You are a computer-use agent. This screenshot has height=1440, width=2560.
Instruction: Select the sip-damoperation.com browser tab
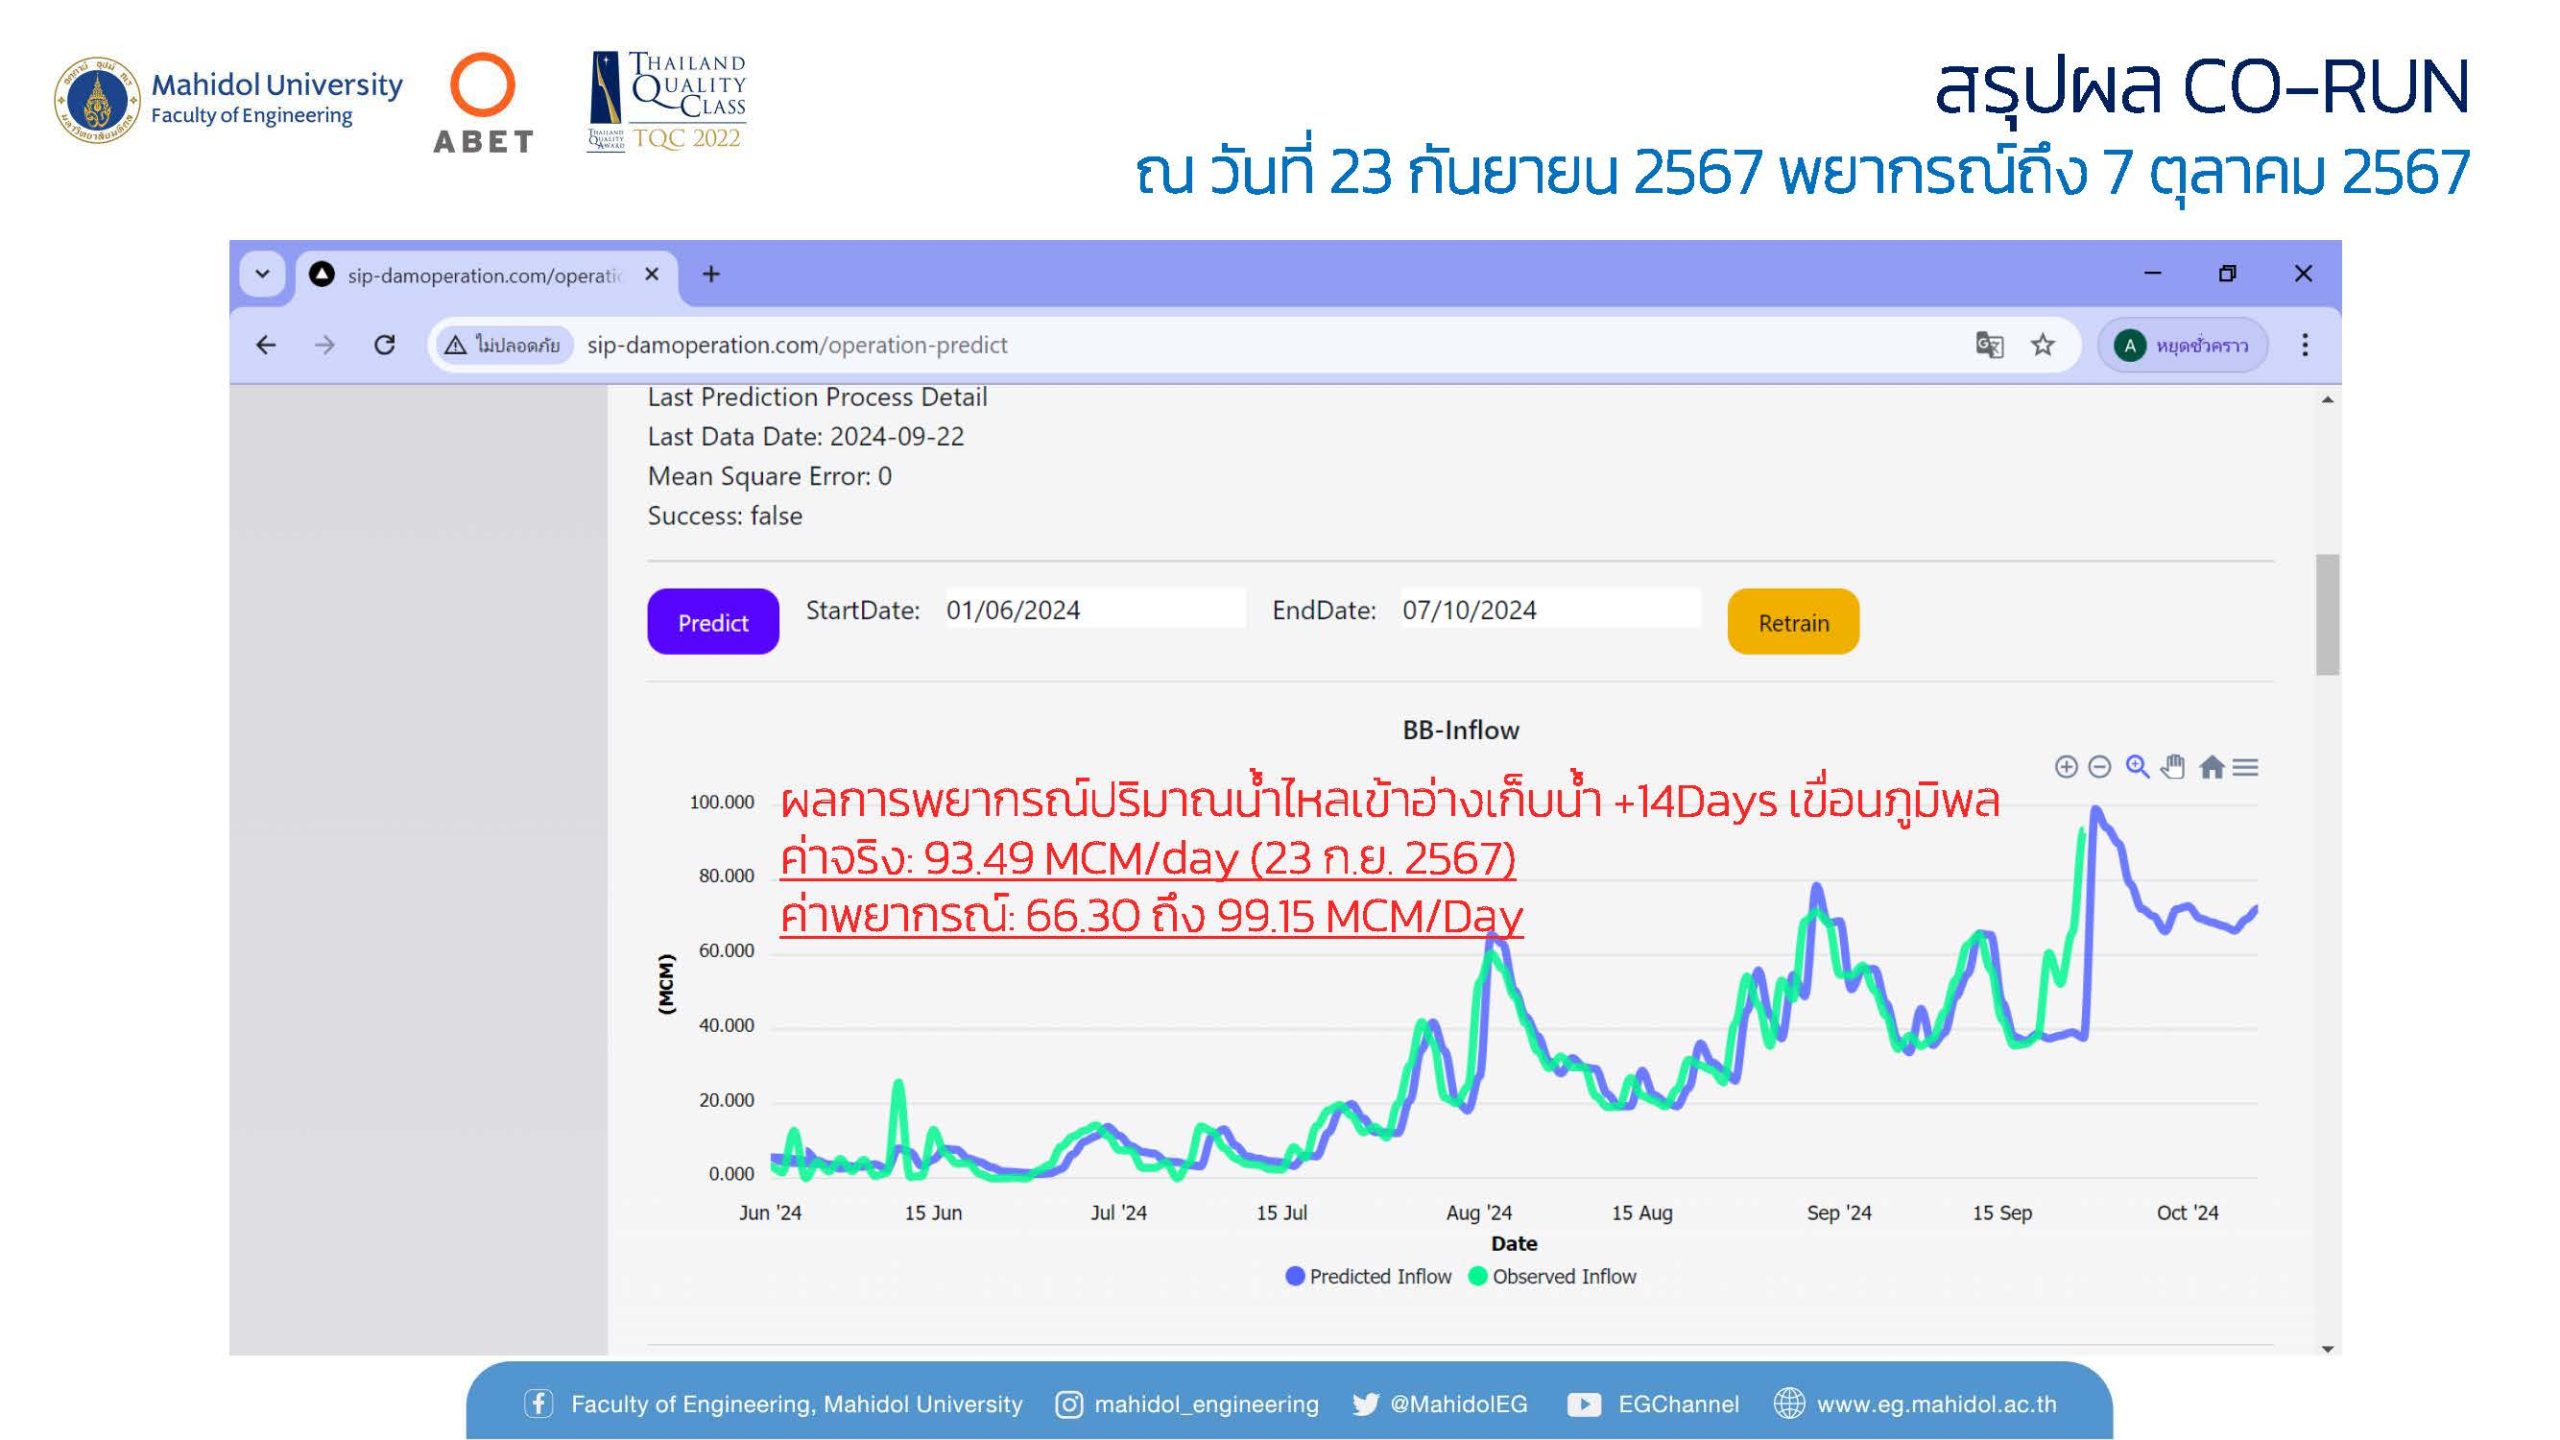point(482,275)
